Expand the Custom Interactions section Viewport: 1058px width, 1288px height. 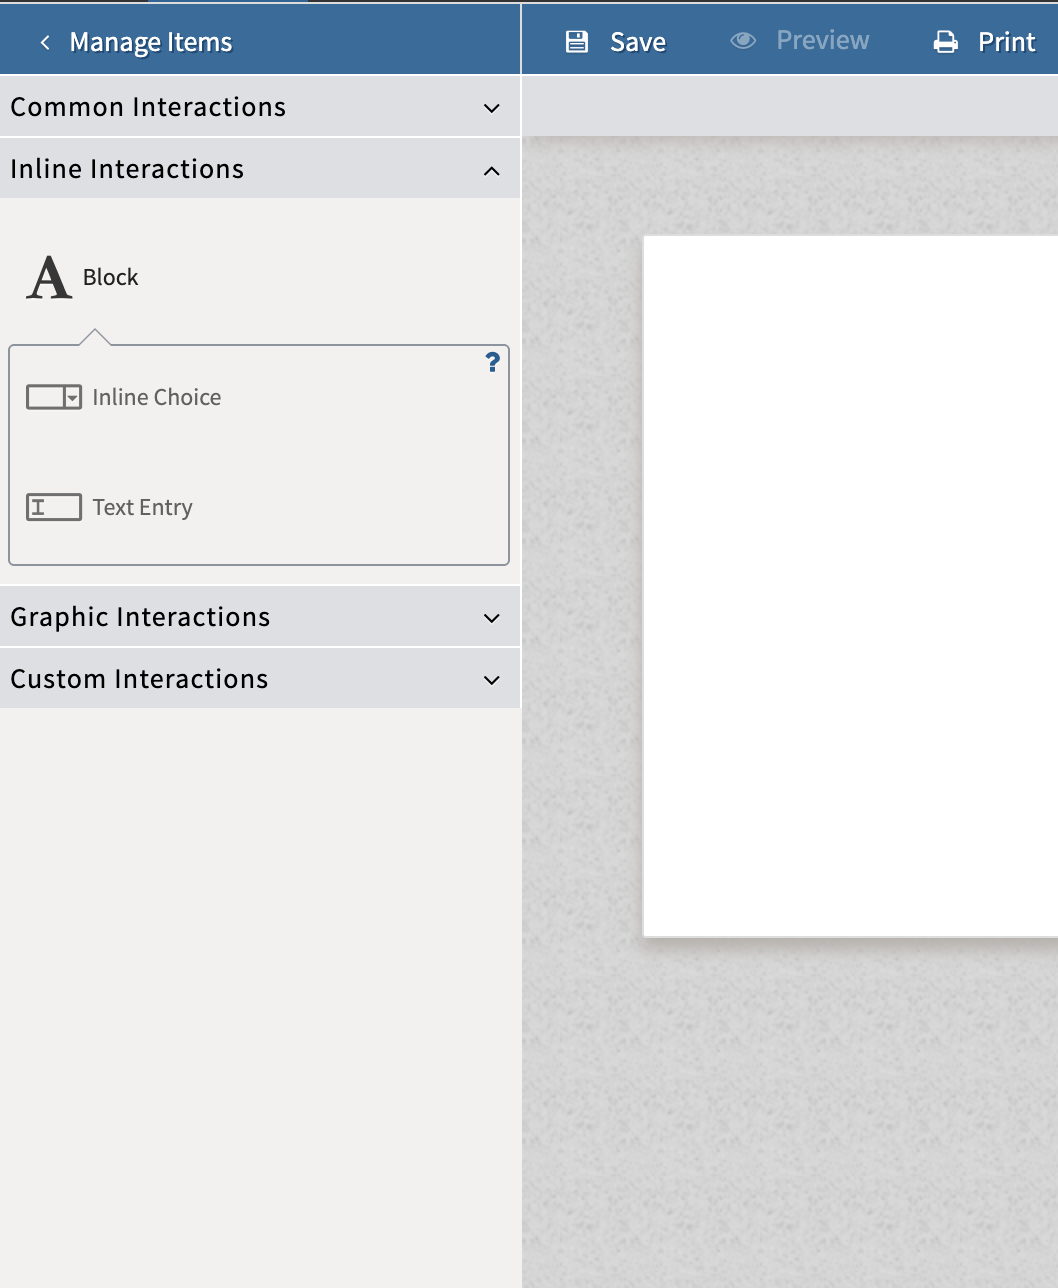pyautogui.click(x=260, y=679)
